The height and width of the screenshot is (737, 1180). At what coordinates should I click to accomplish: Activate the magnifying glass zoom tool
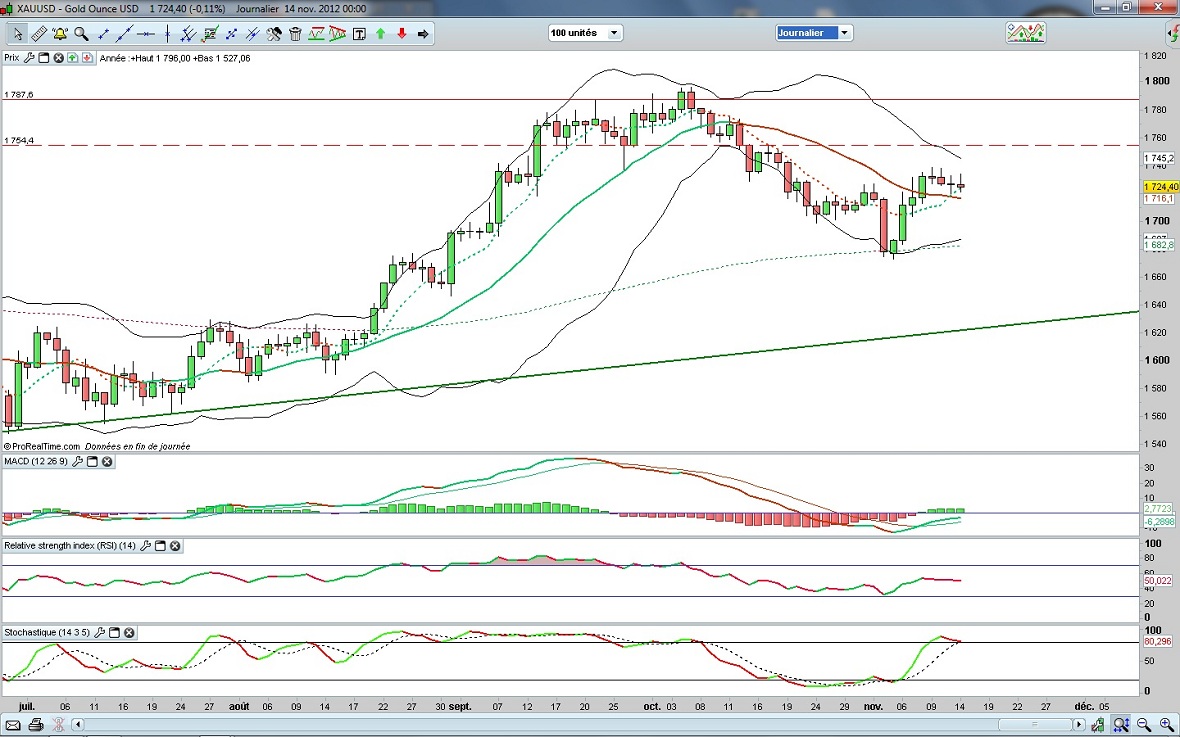tap(81, 34)
